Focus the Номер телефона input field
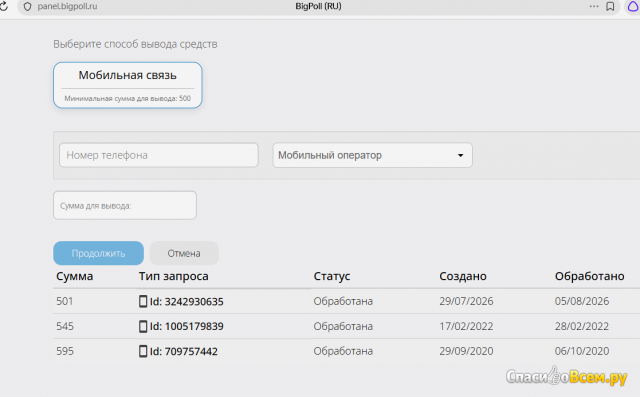Image resolution: width=640 pixels, height=397 pixels. click(x=159, y=155)
